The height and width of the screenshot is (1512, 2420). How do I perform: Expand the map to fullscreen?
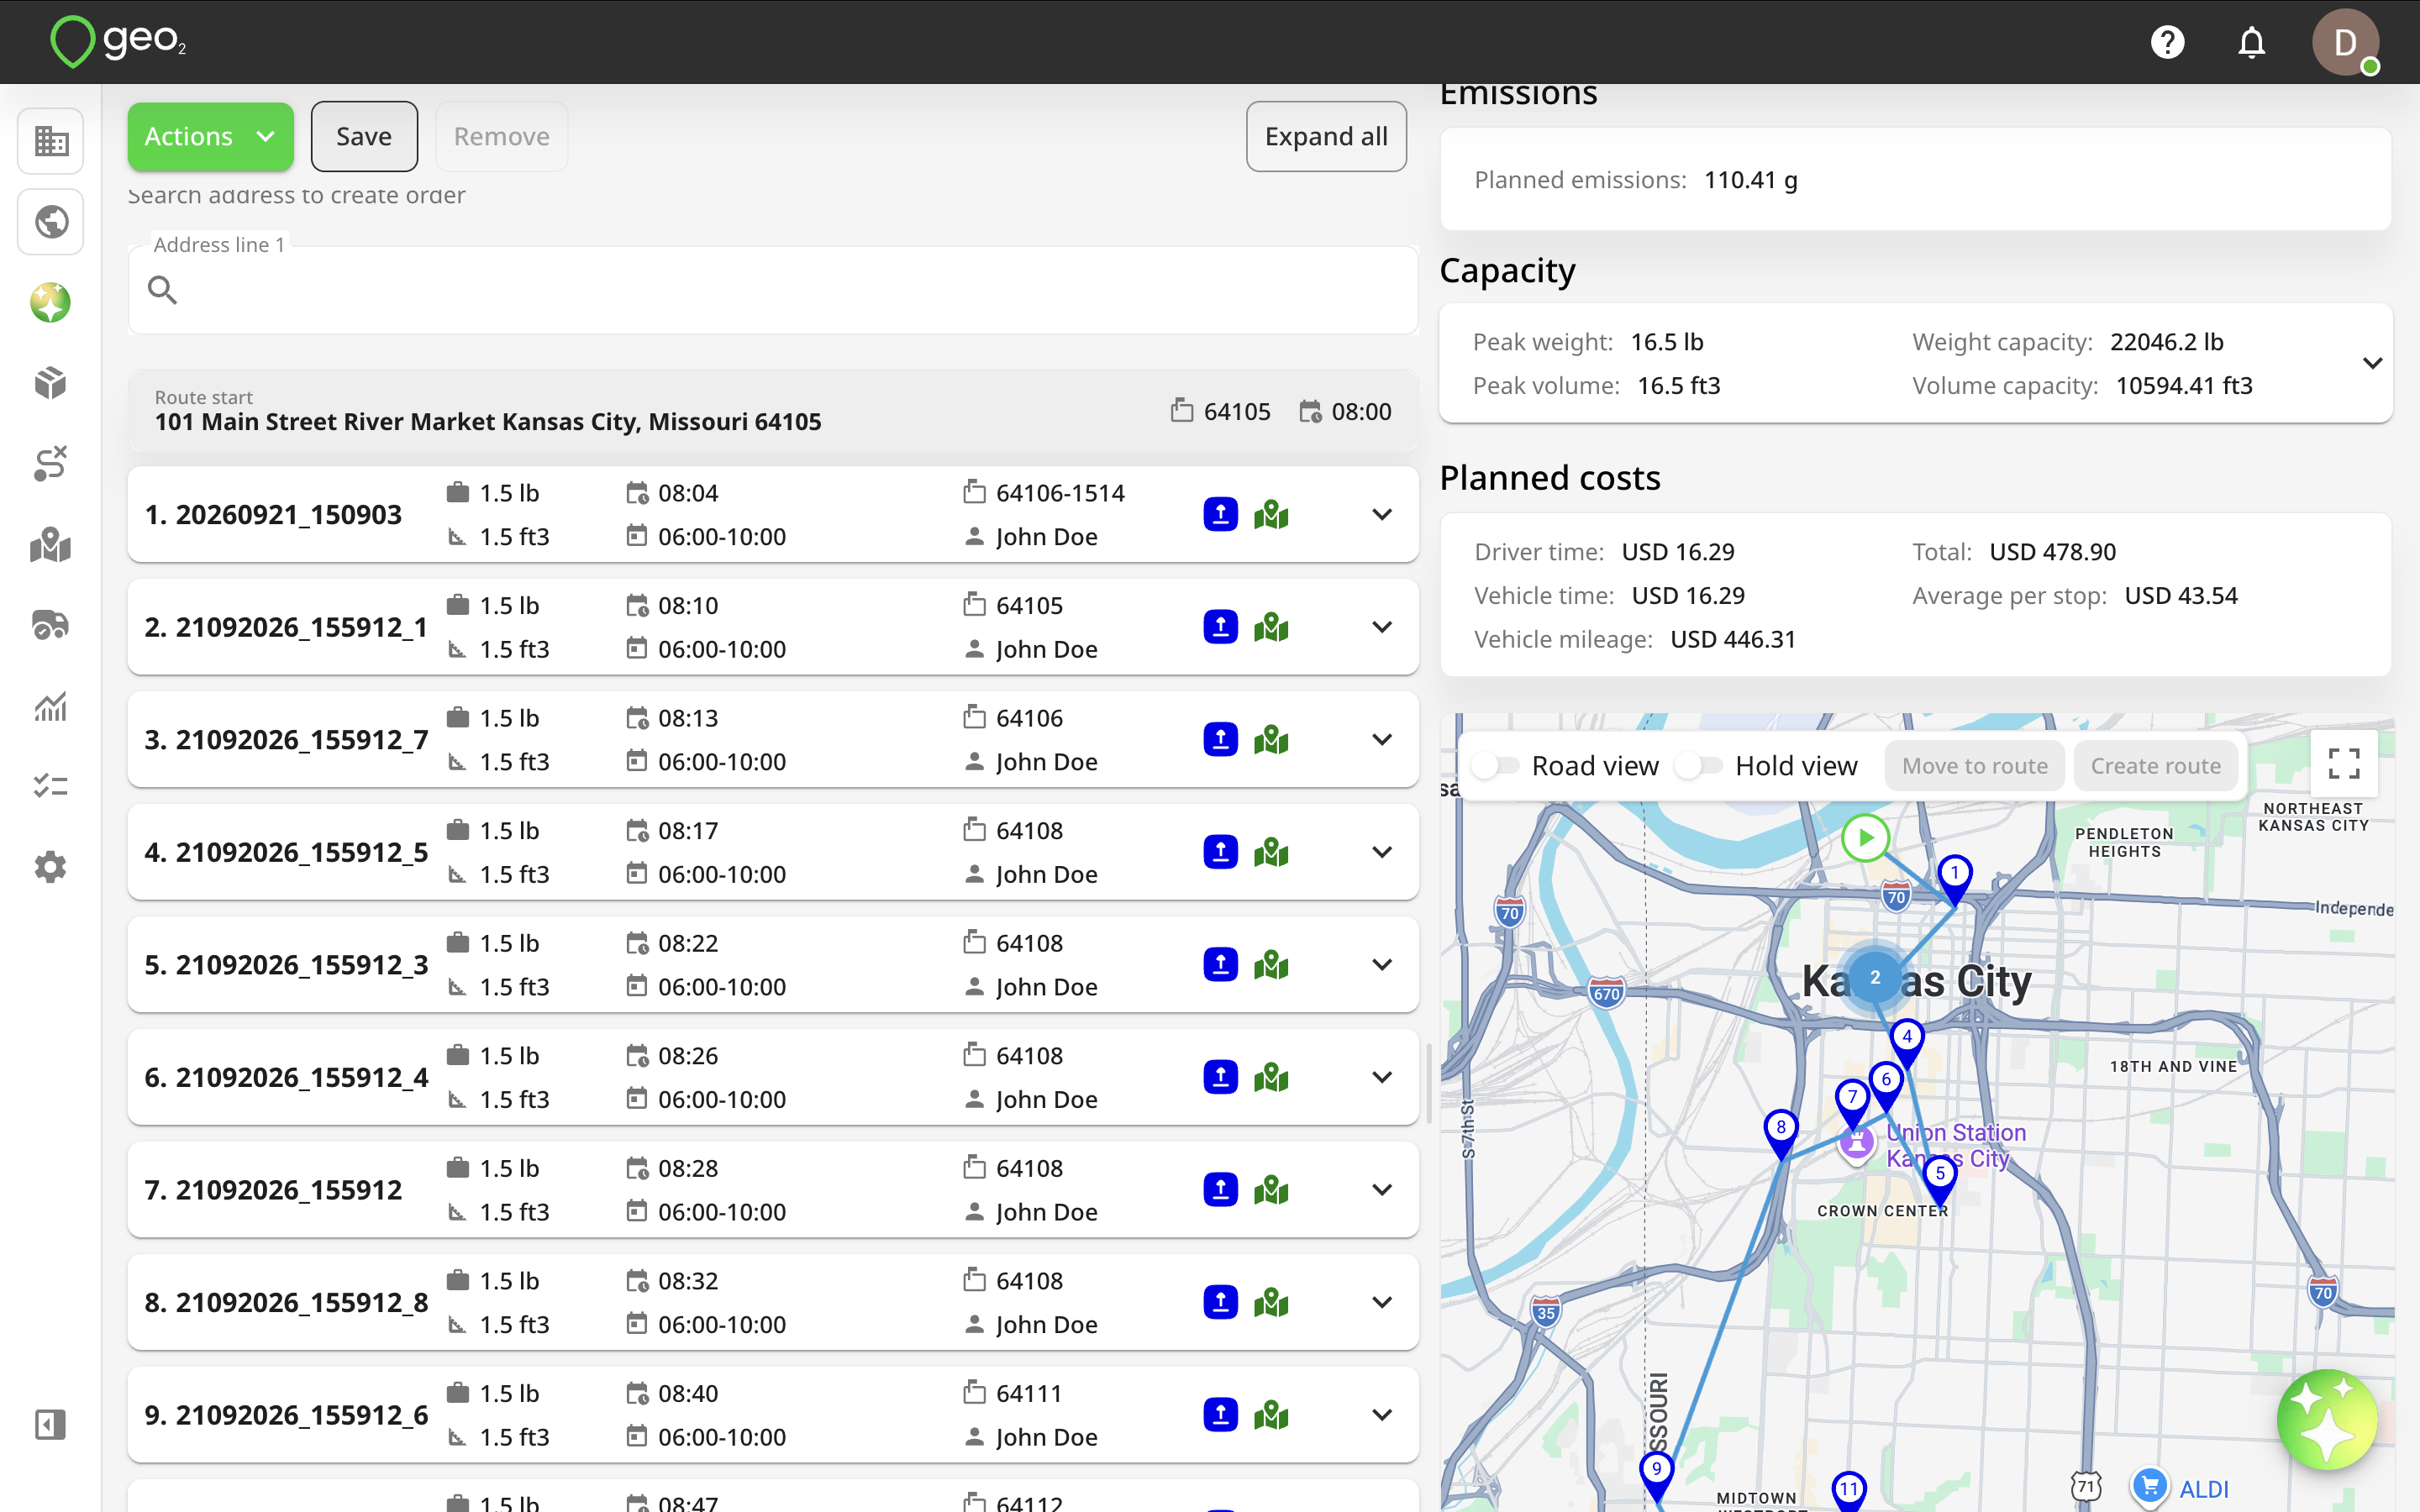coord(2344,764)
